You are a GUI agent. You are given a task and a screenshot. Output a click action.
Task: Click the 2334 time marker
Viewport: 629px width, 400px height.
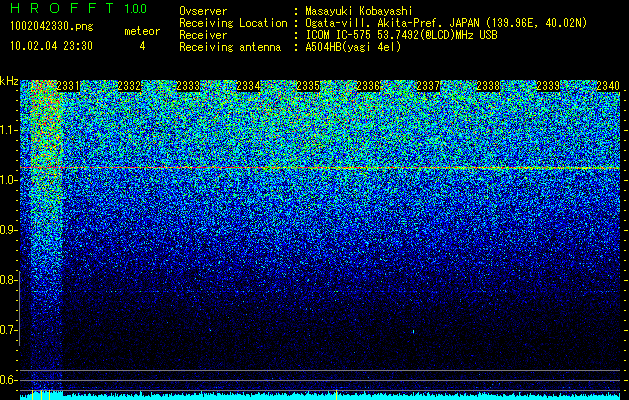[248, 86]
